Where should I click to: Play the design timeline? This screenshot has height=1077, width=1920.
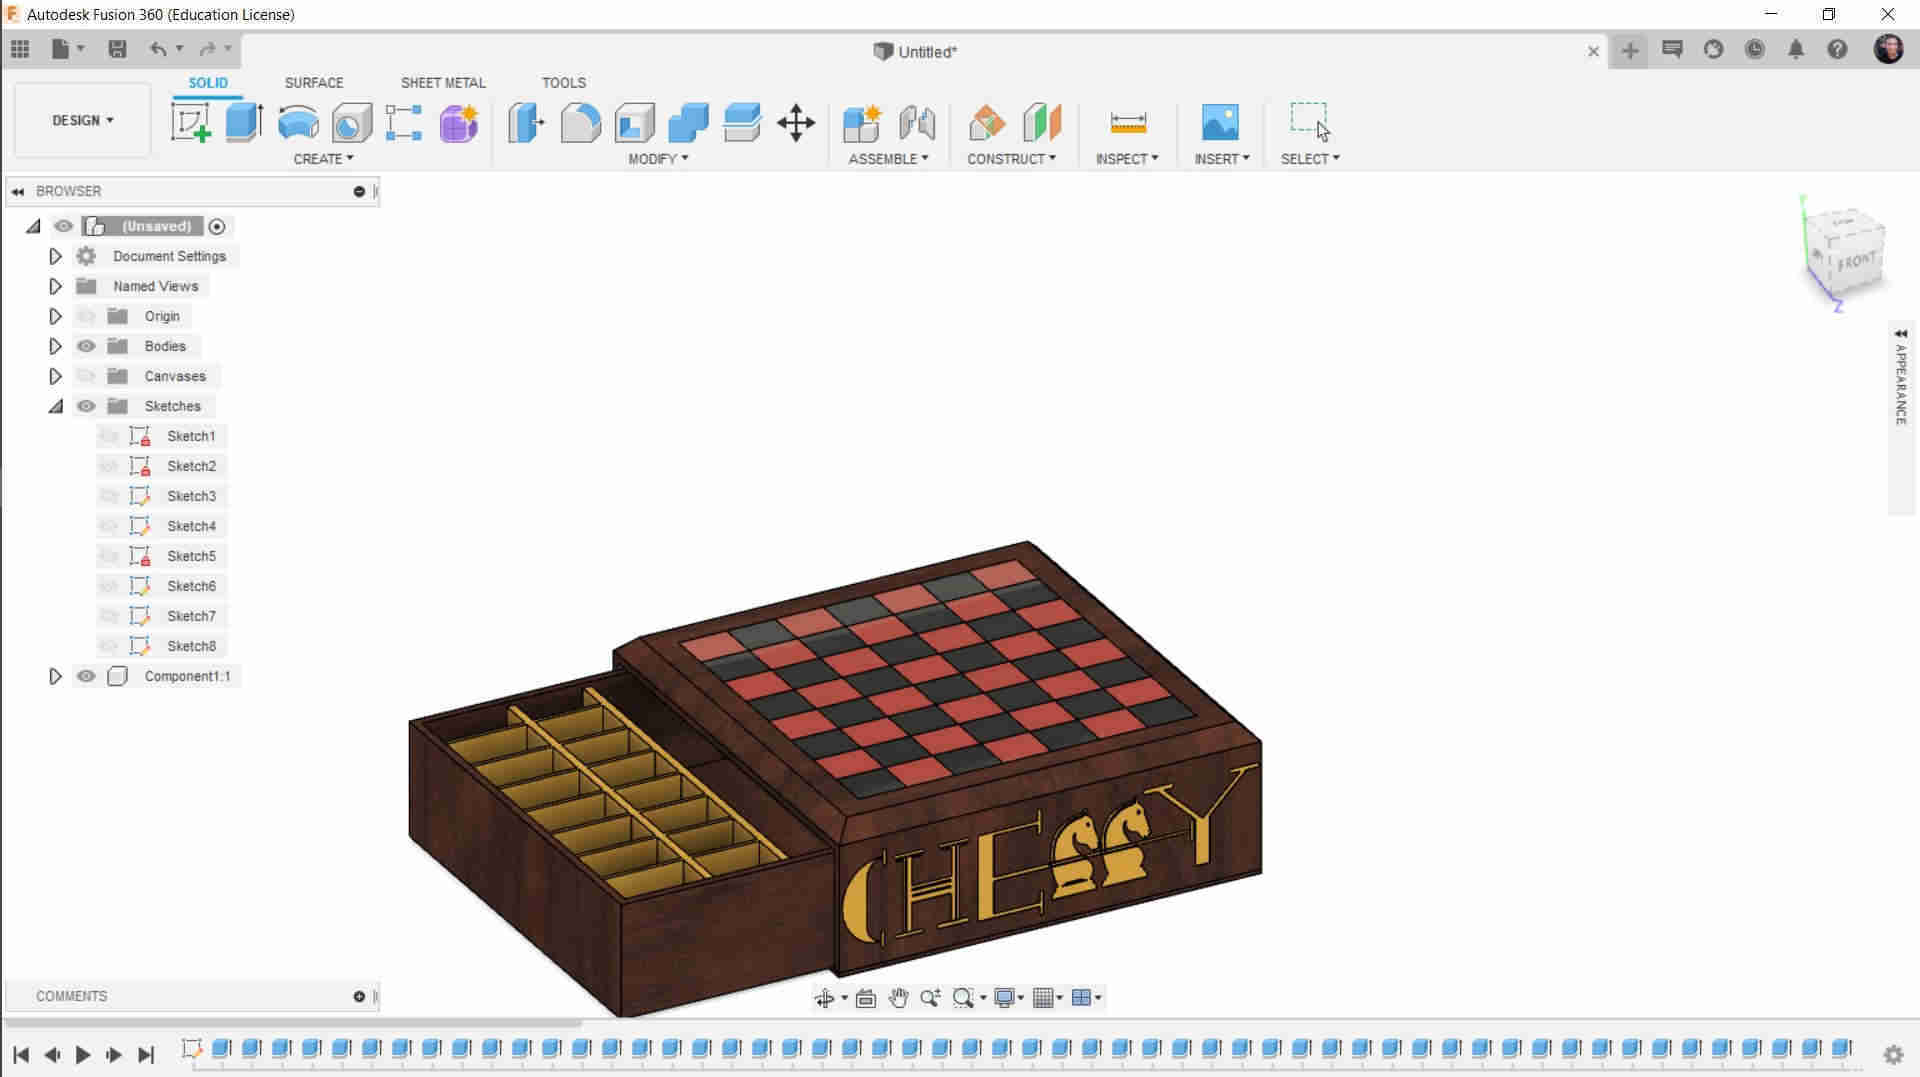point(83,1054)
